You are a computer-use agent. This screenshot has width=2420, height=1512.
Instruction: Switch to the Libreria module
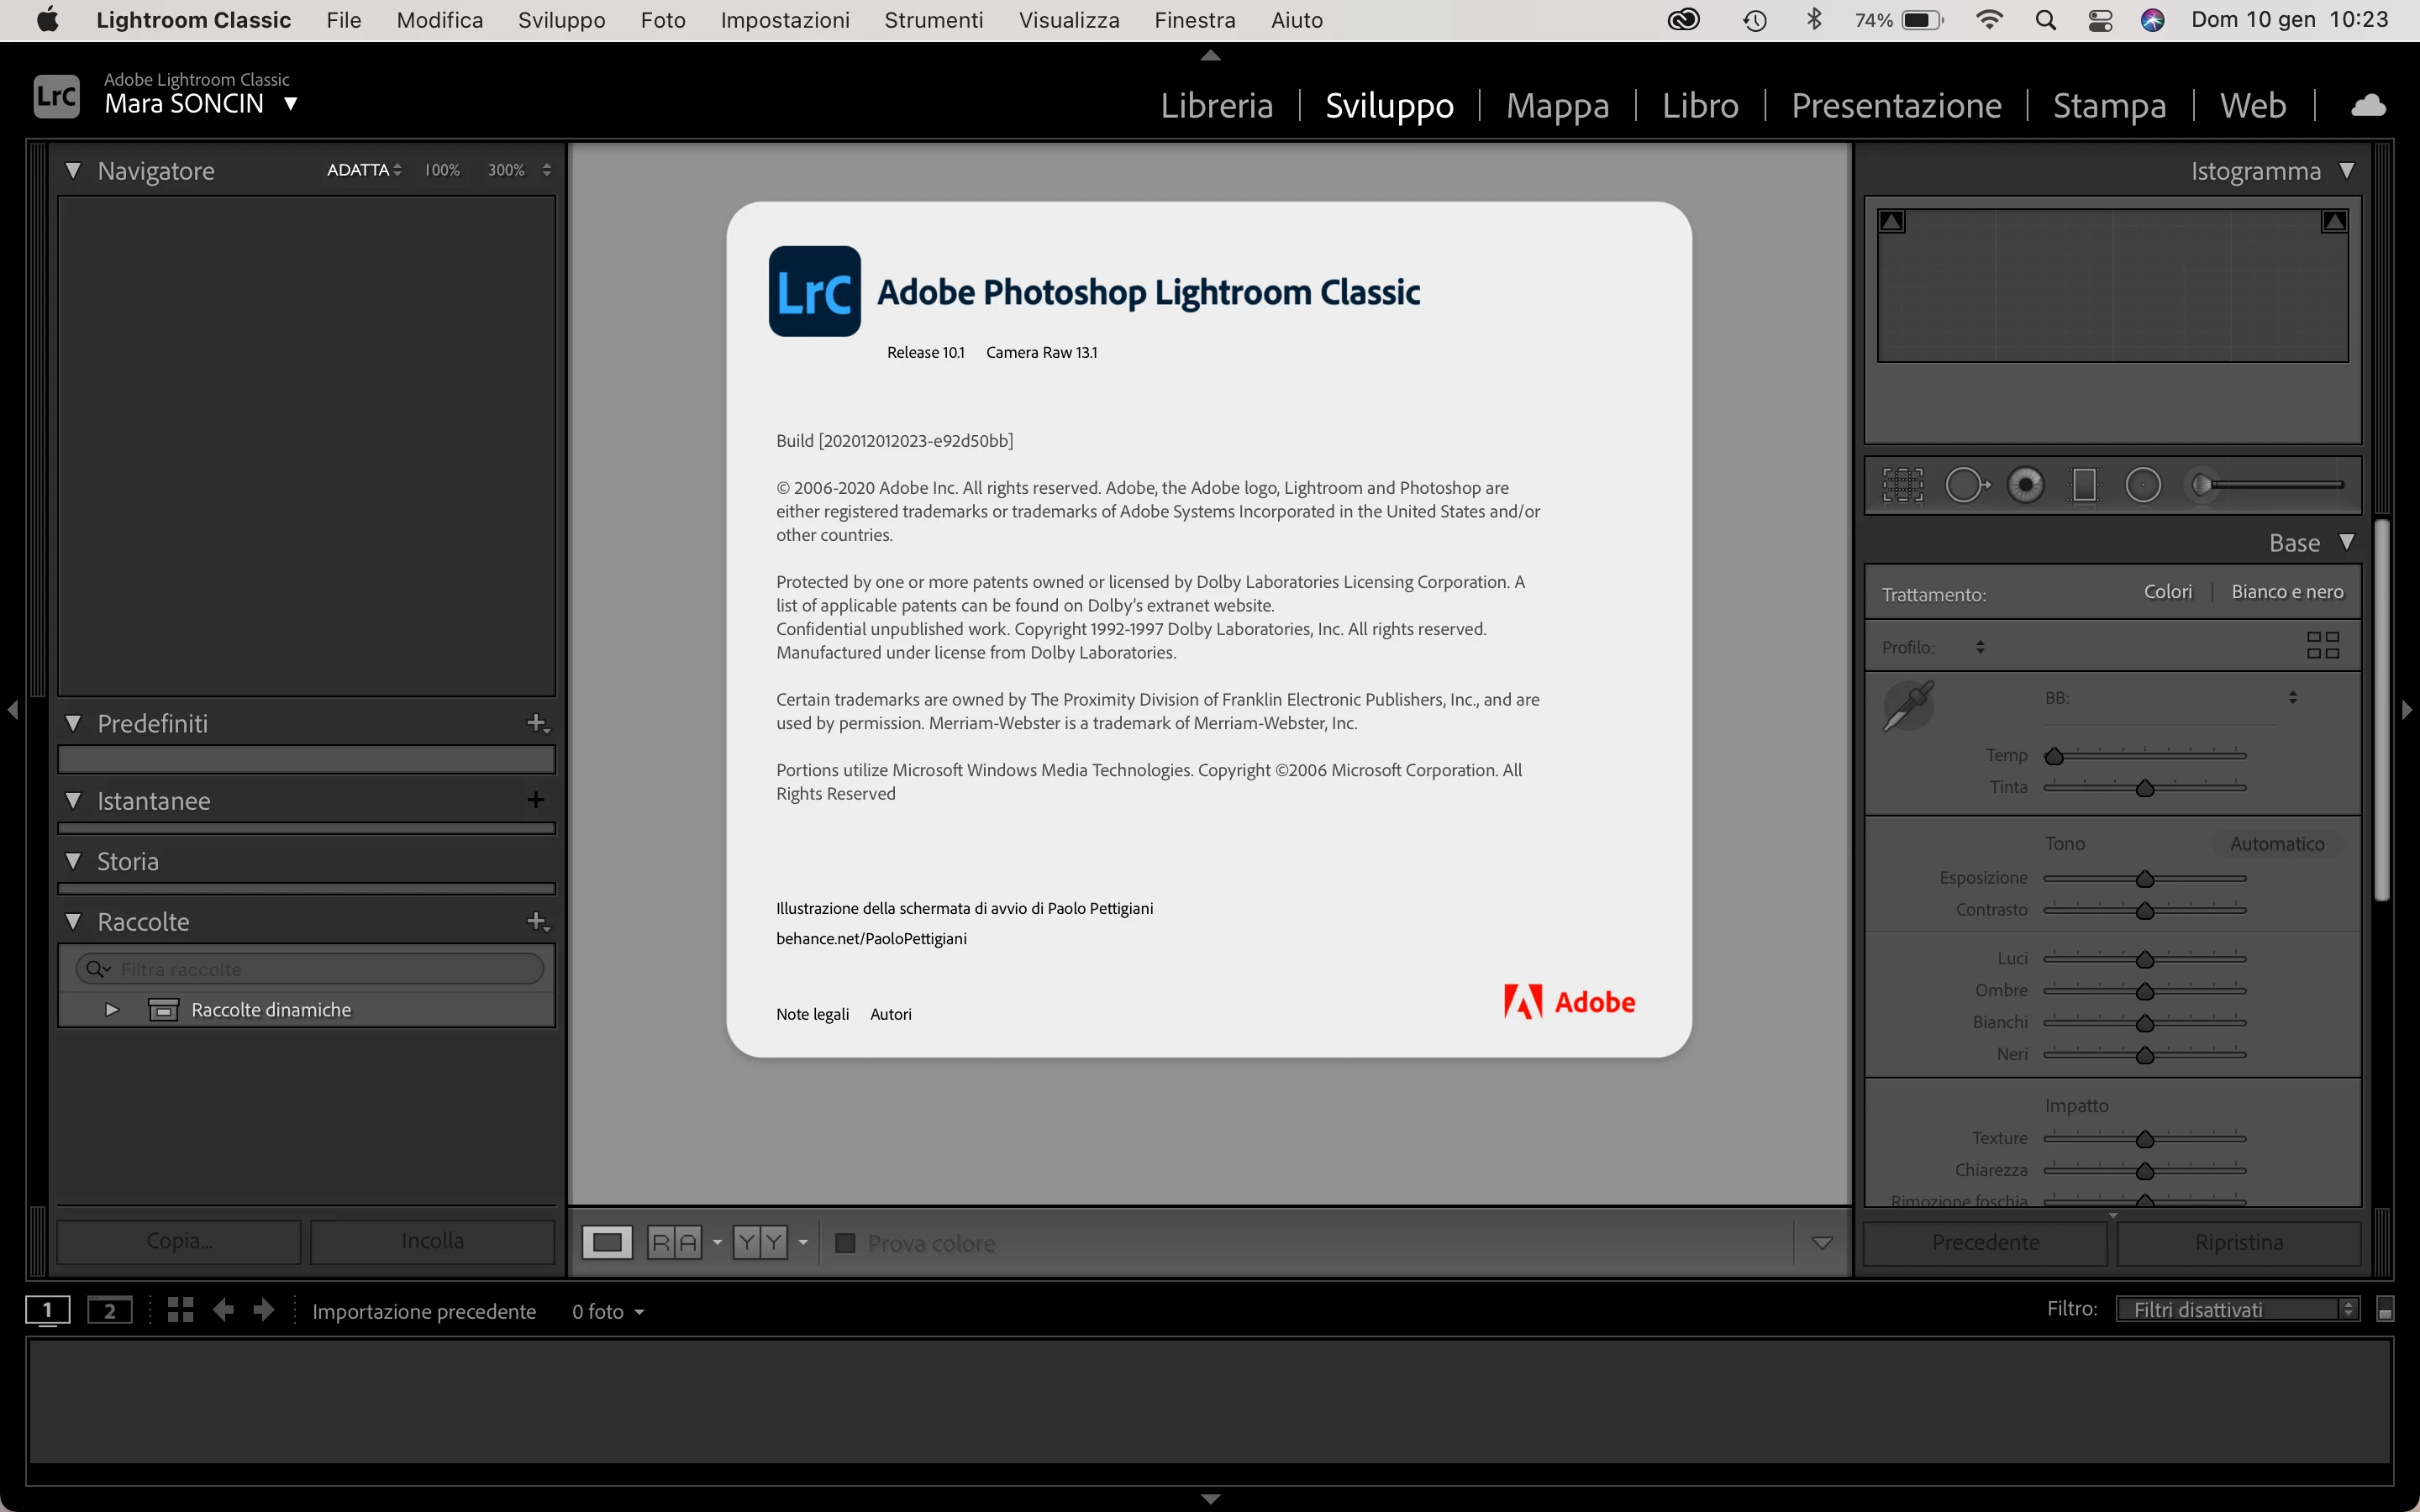pyautogui.click(x=1216, y=106)
